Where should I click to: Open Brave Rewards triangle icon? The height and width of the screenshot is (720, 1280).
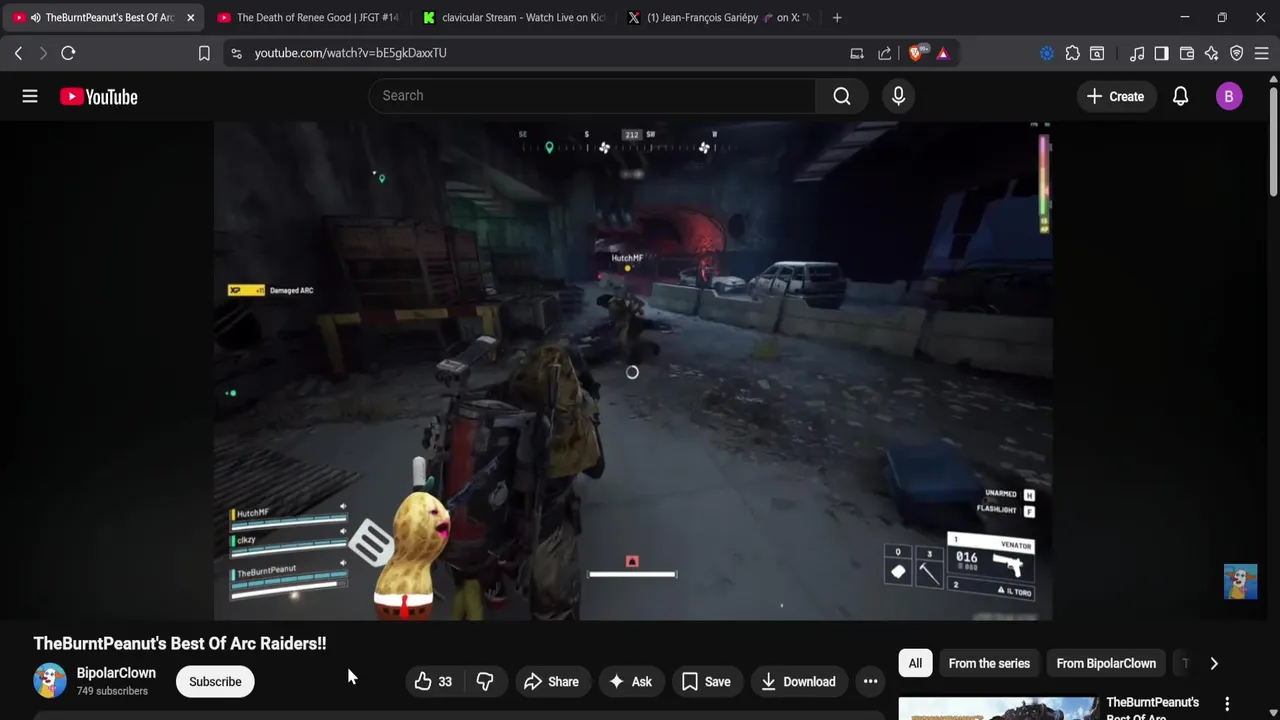tap(942, 53)
